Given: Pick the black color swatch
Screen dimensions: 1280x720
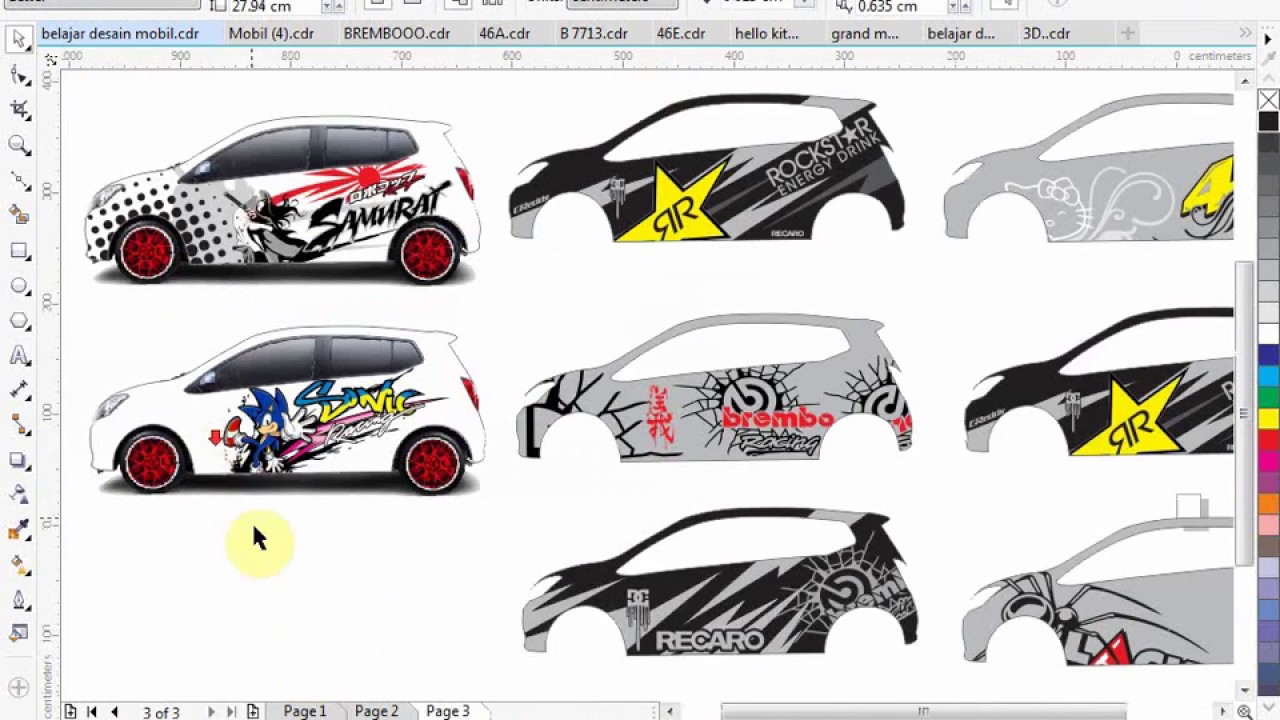Looking at the screenshot, I should click(x=1268, y=121).
